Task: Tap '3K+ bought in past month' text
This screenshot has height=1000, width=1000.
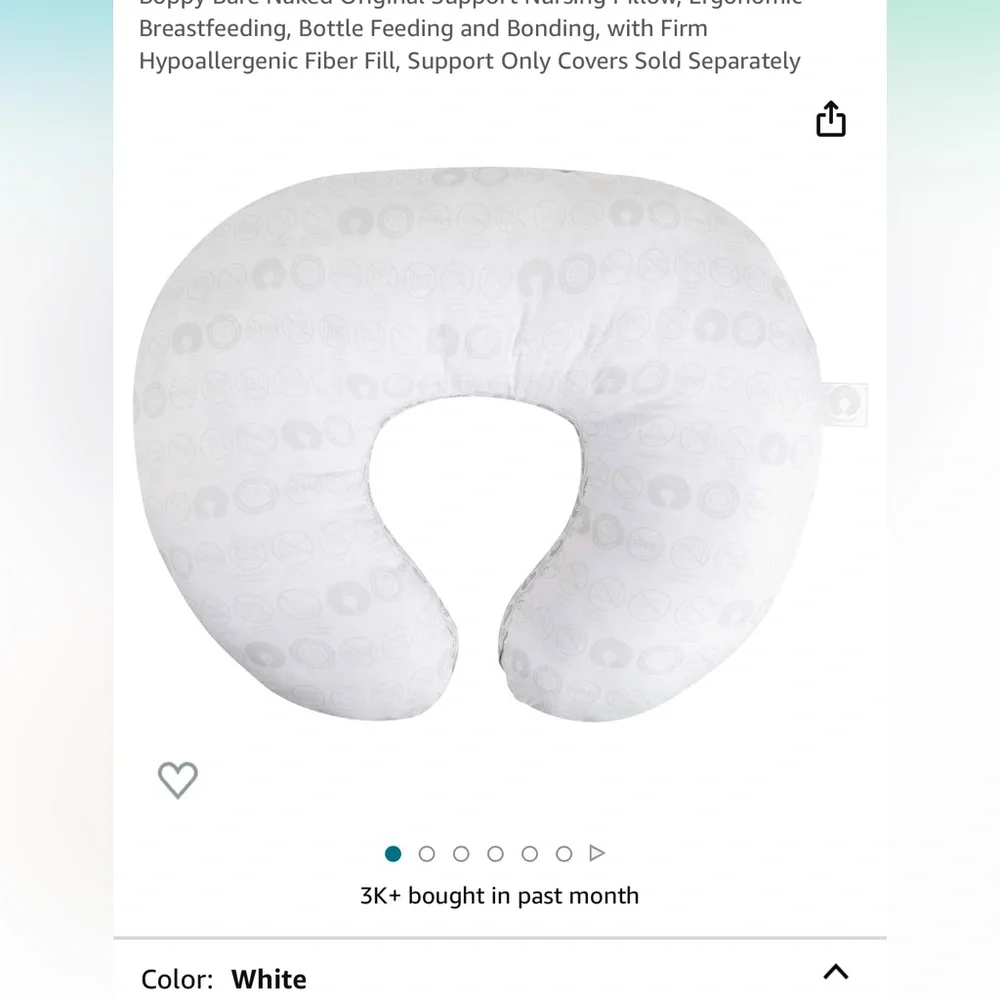Action: pyautogui.click(x=499, y=895)
